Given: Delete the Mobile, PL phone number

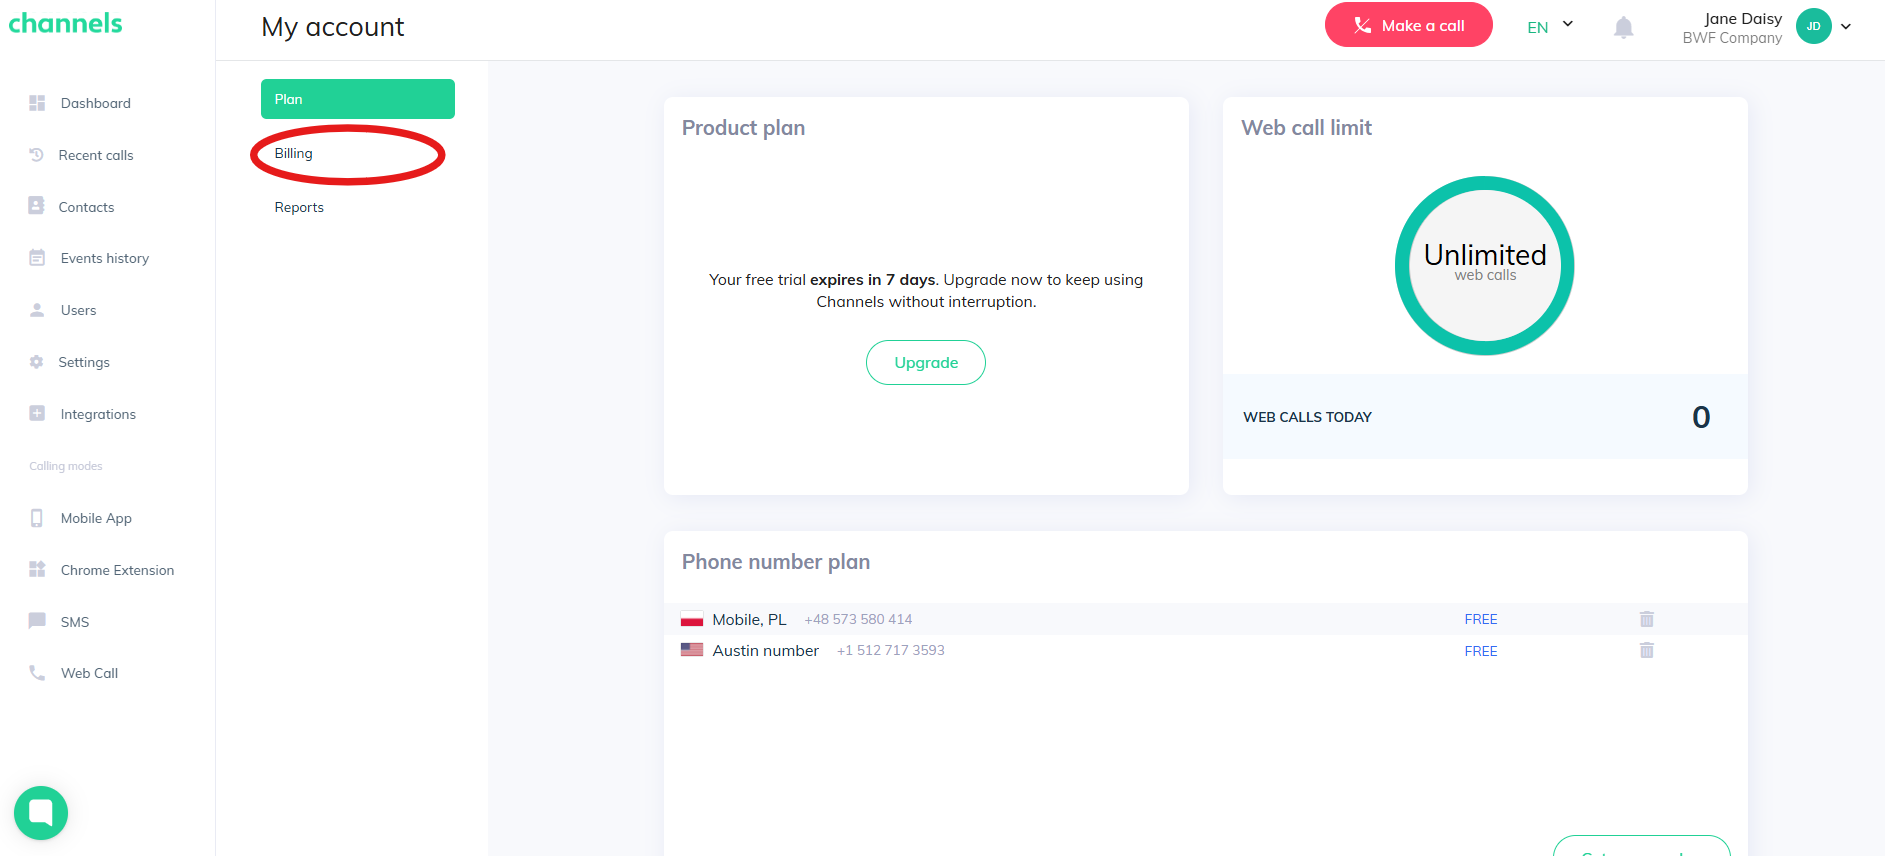Looking at the screenshot, I should (x=1646, y=619).
